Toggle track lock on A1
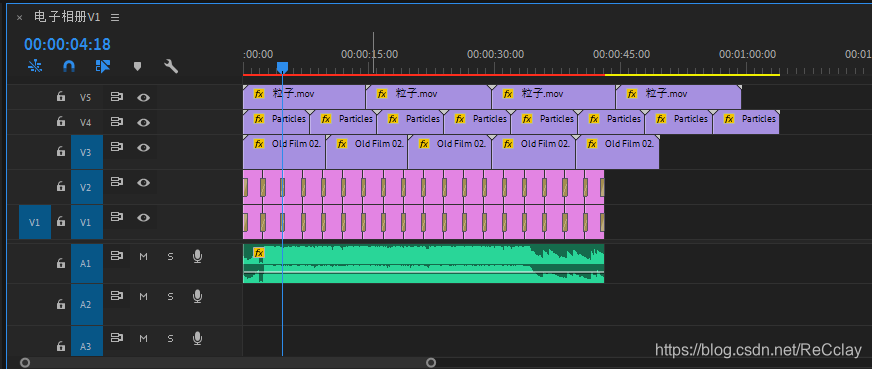 pyautogui.click(x=61, y=263)
